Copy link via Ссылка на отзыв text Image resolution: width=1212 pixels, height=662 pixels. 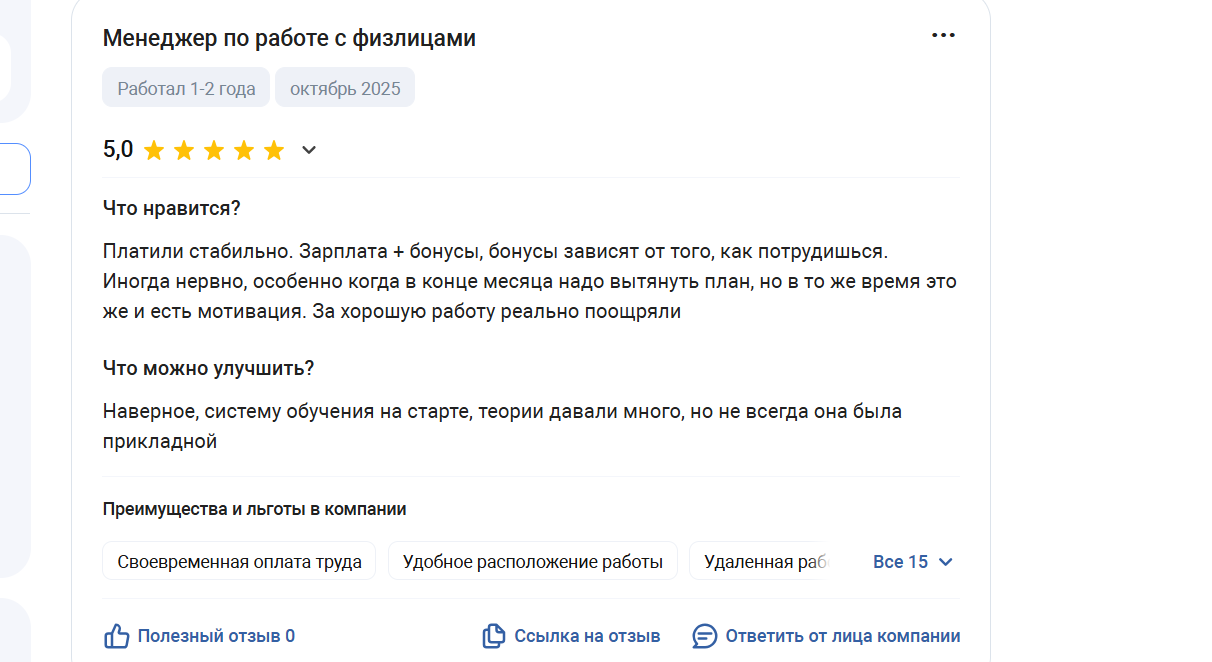coord(587,636)
